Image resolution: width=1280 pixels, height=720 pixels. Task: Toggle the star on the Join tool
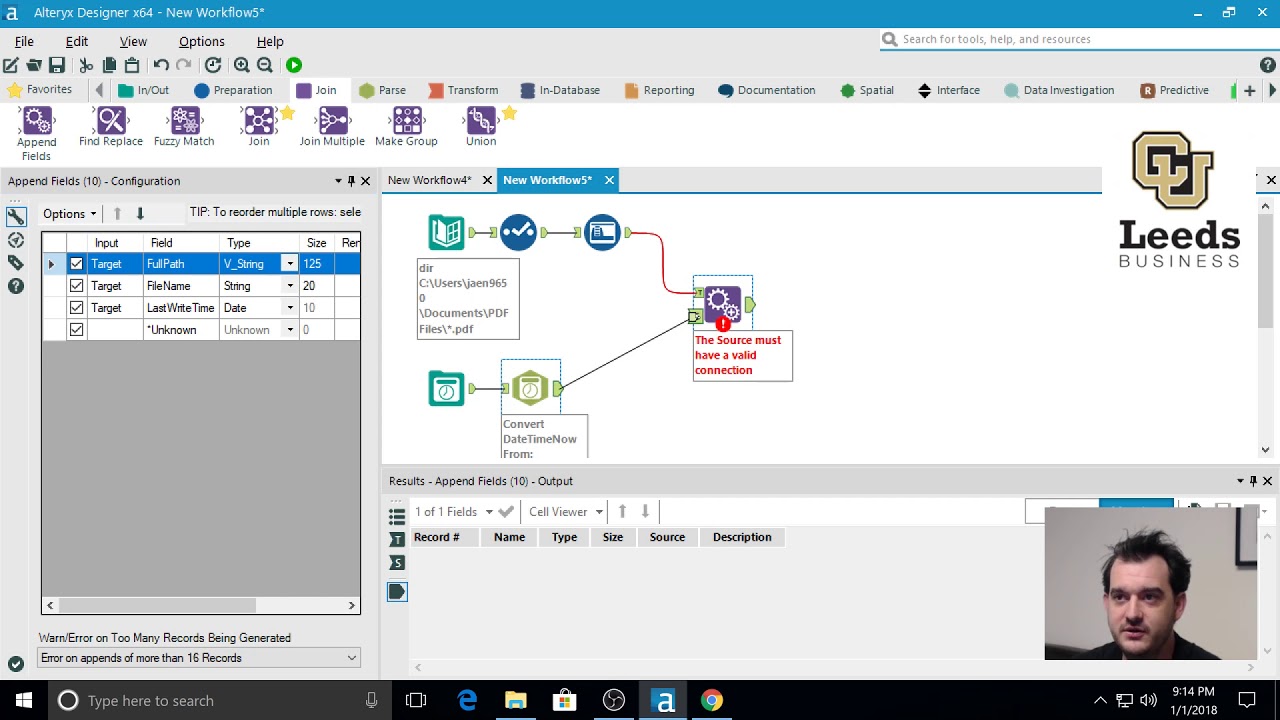pyautogui.click(x=287, y=113)
